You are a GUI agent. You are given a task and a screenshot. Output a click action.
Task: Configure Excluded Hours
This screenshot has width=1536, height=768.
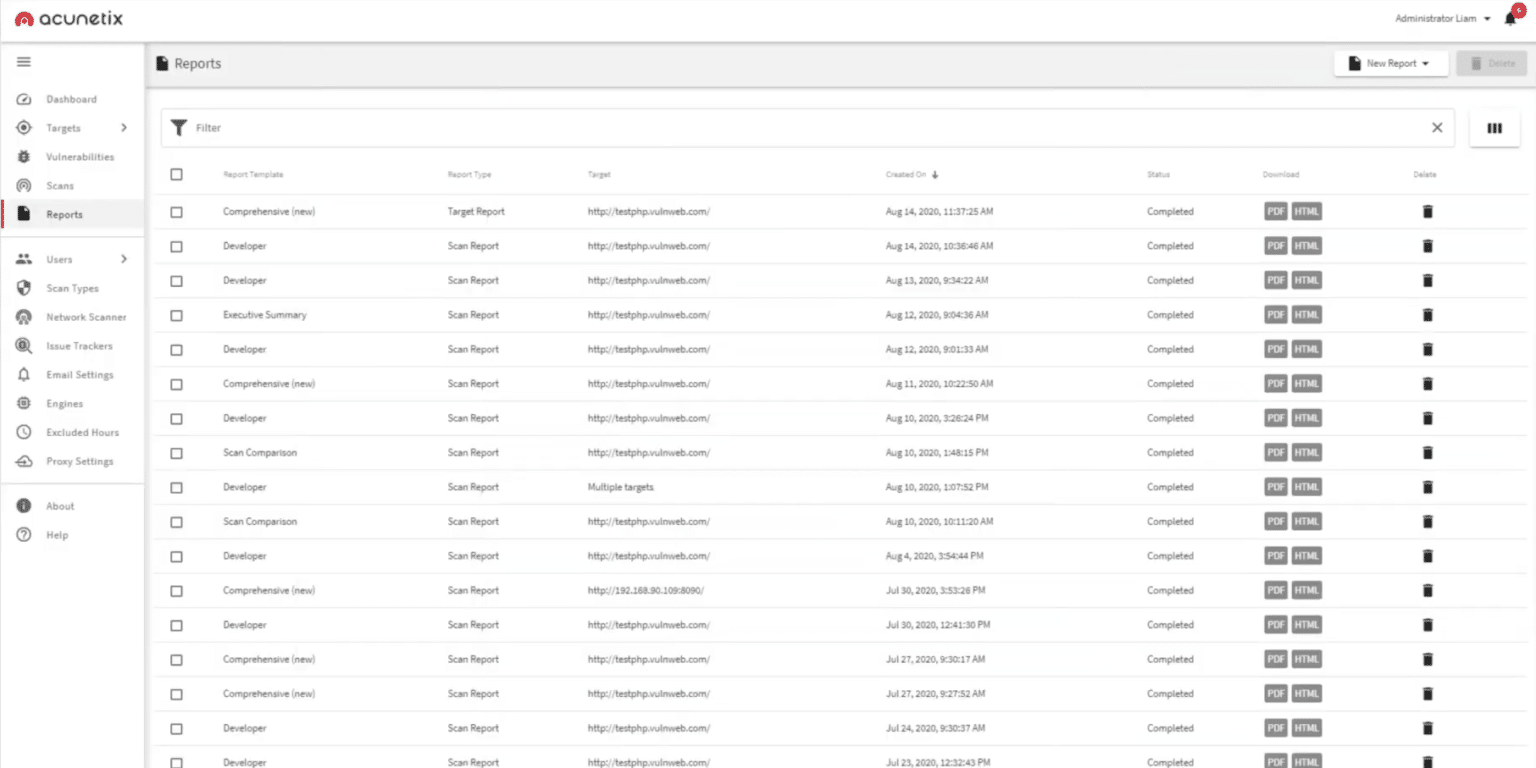[x=83, y=432]
